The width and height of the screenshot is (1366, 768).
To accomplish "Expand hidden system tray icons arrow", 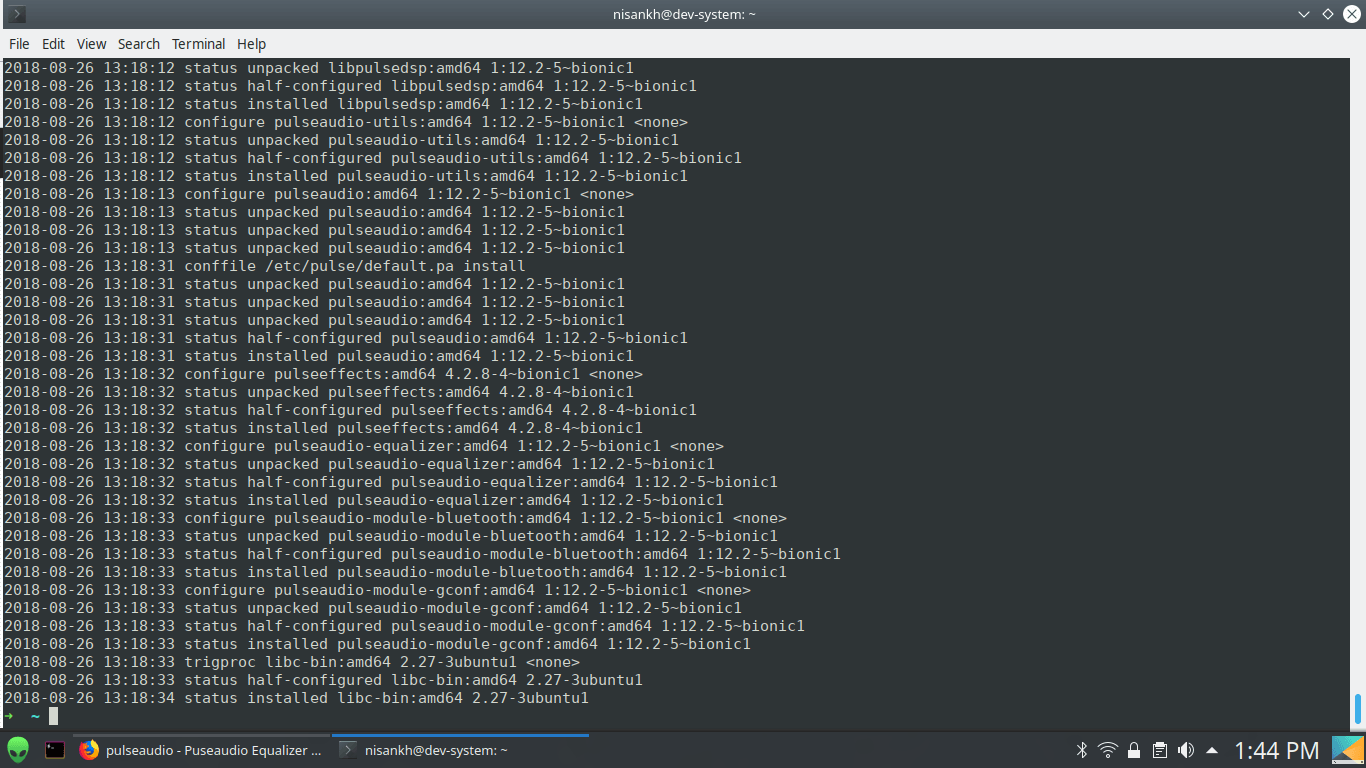I will tap(1212, 750).
